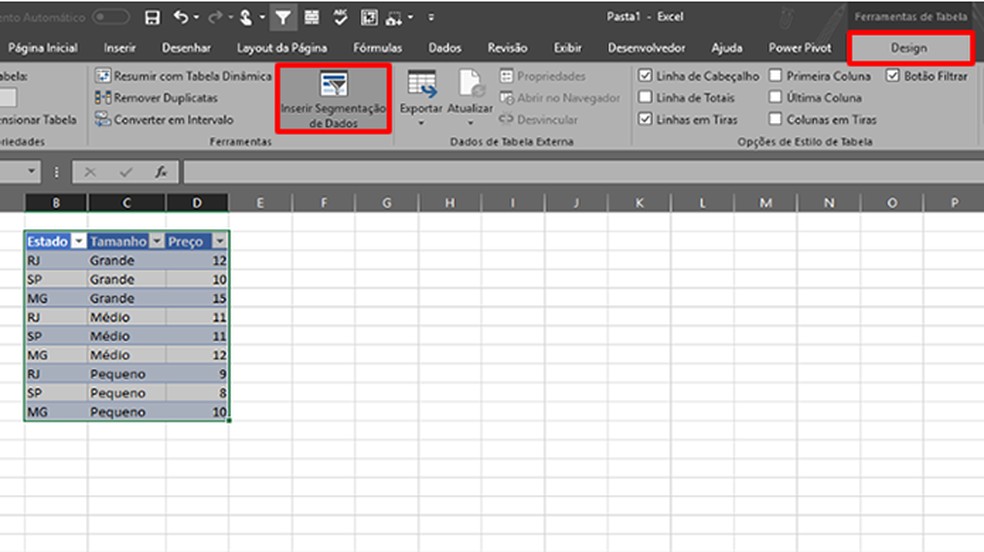Click the Exportar table icon
The width and height of the screenshot is (984, 552).
421,84
